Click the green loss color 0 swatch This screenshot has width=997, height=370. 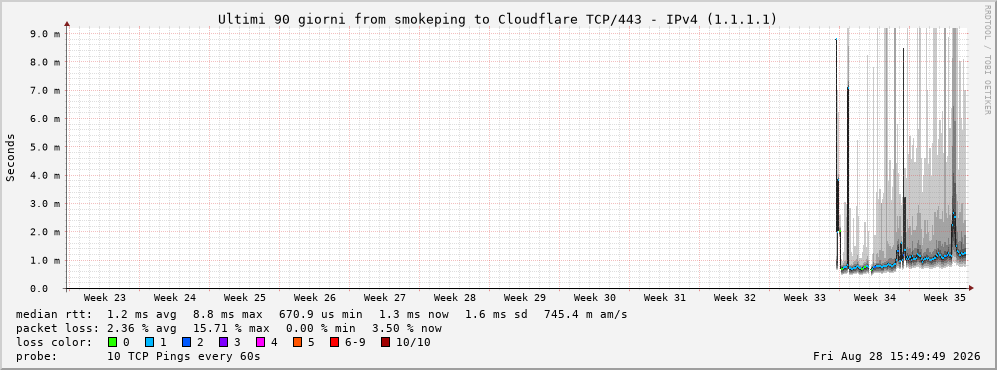(112, 342)
